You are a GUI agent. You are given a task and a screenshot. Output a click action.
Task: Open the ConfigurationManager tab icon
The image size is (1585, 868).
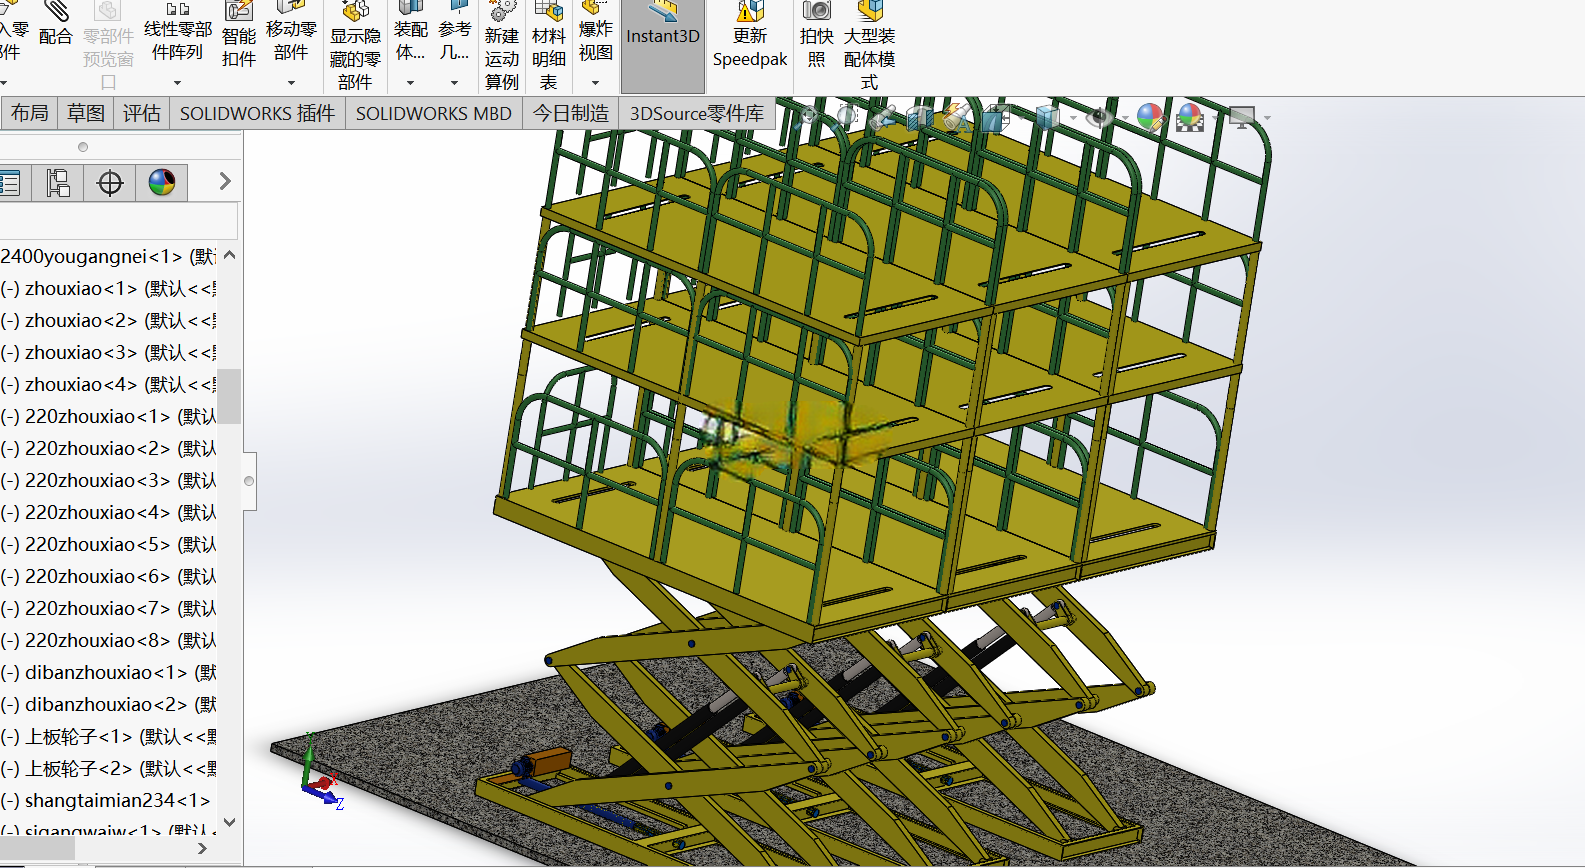(x=58, y=182)
